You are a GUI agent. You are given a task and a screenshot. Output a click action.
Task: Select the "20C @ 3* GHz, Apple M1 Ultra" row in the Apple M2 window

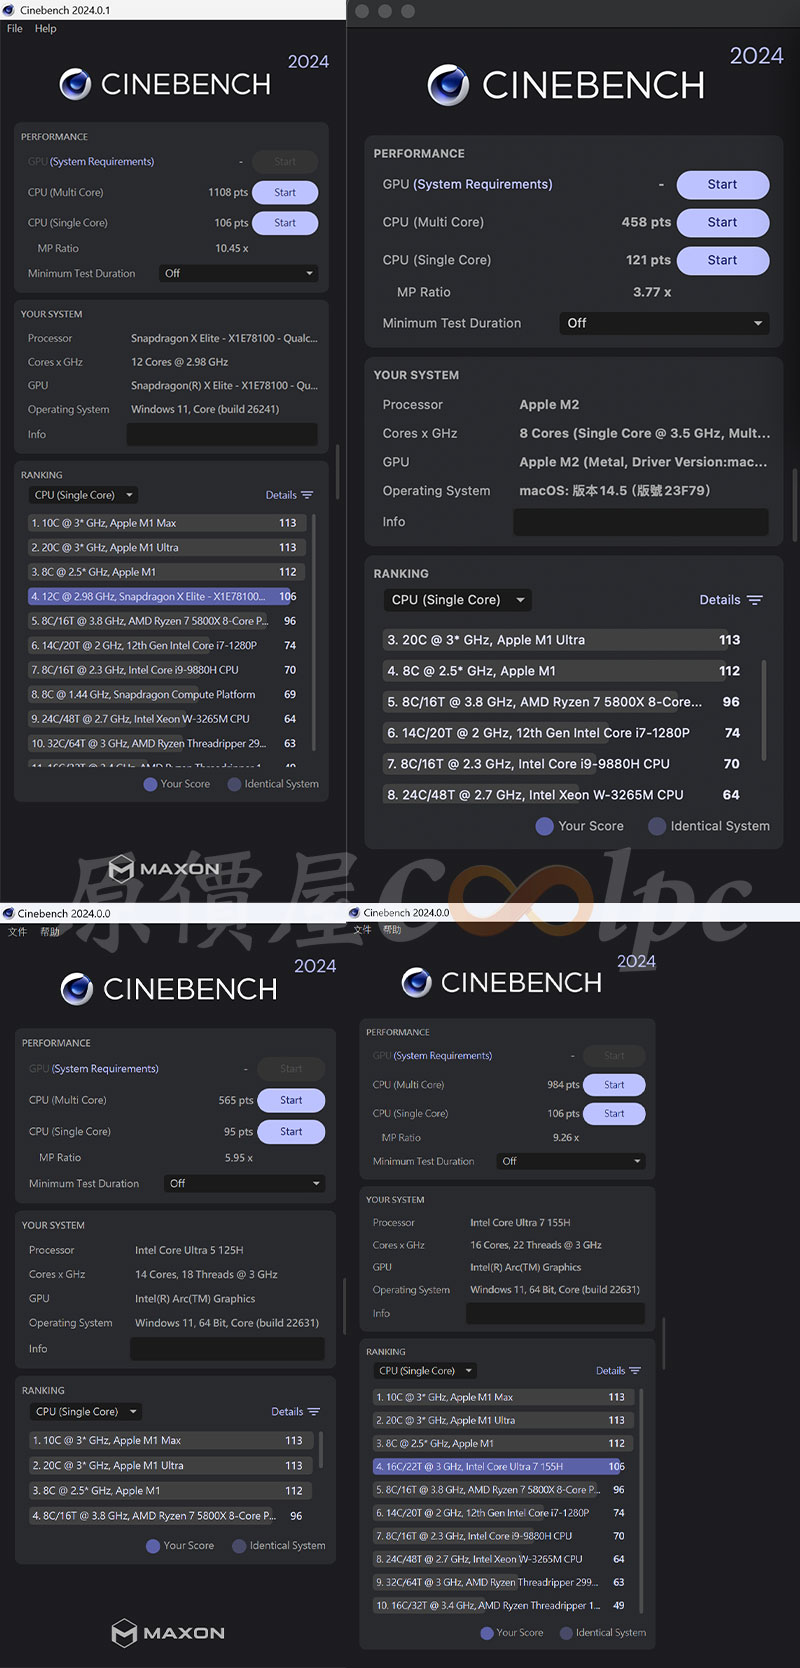565,640
